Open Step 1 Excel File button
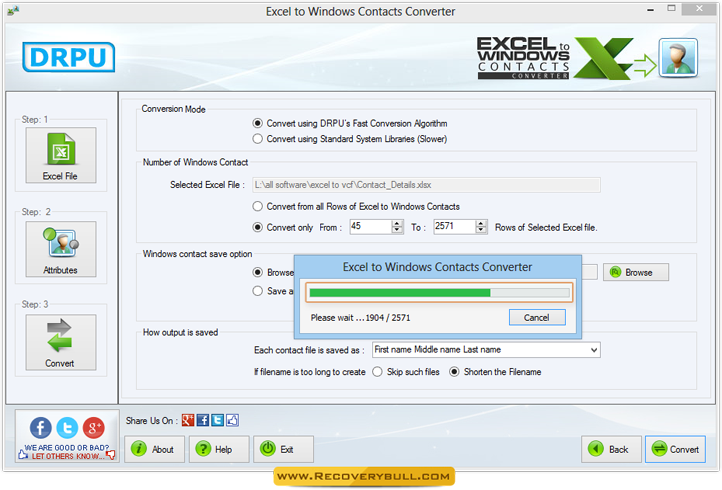722x490 pixels. (x=61, y=155)
